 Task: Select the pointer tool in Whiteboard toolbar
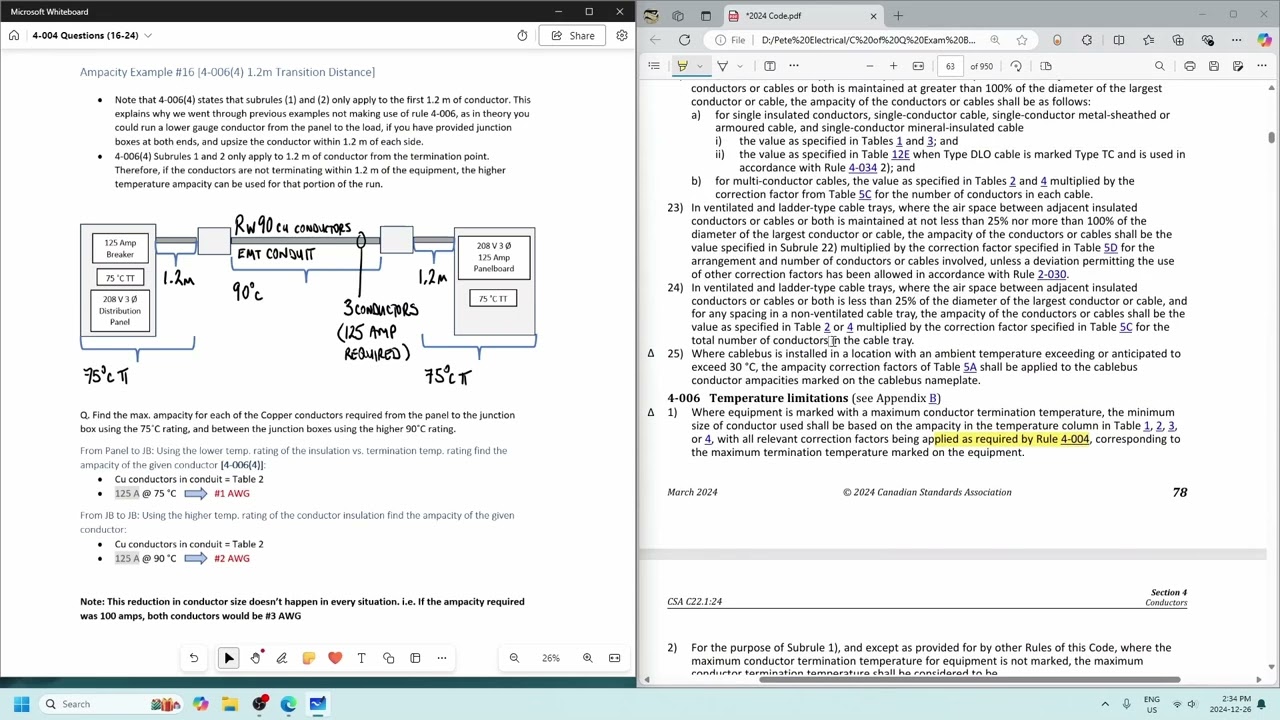coord(229,658)
